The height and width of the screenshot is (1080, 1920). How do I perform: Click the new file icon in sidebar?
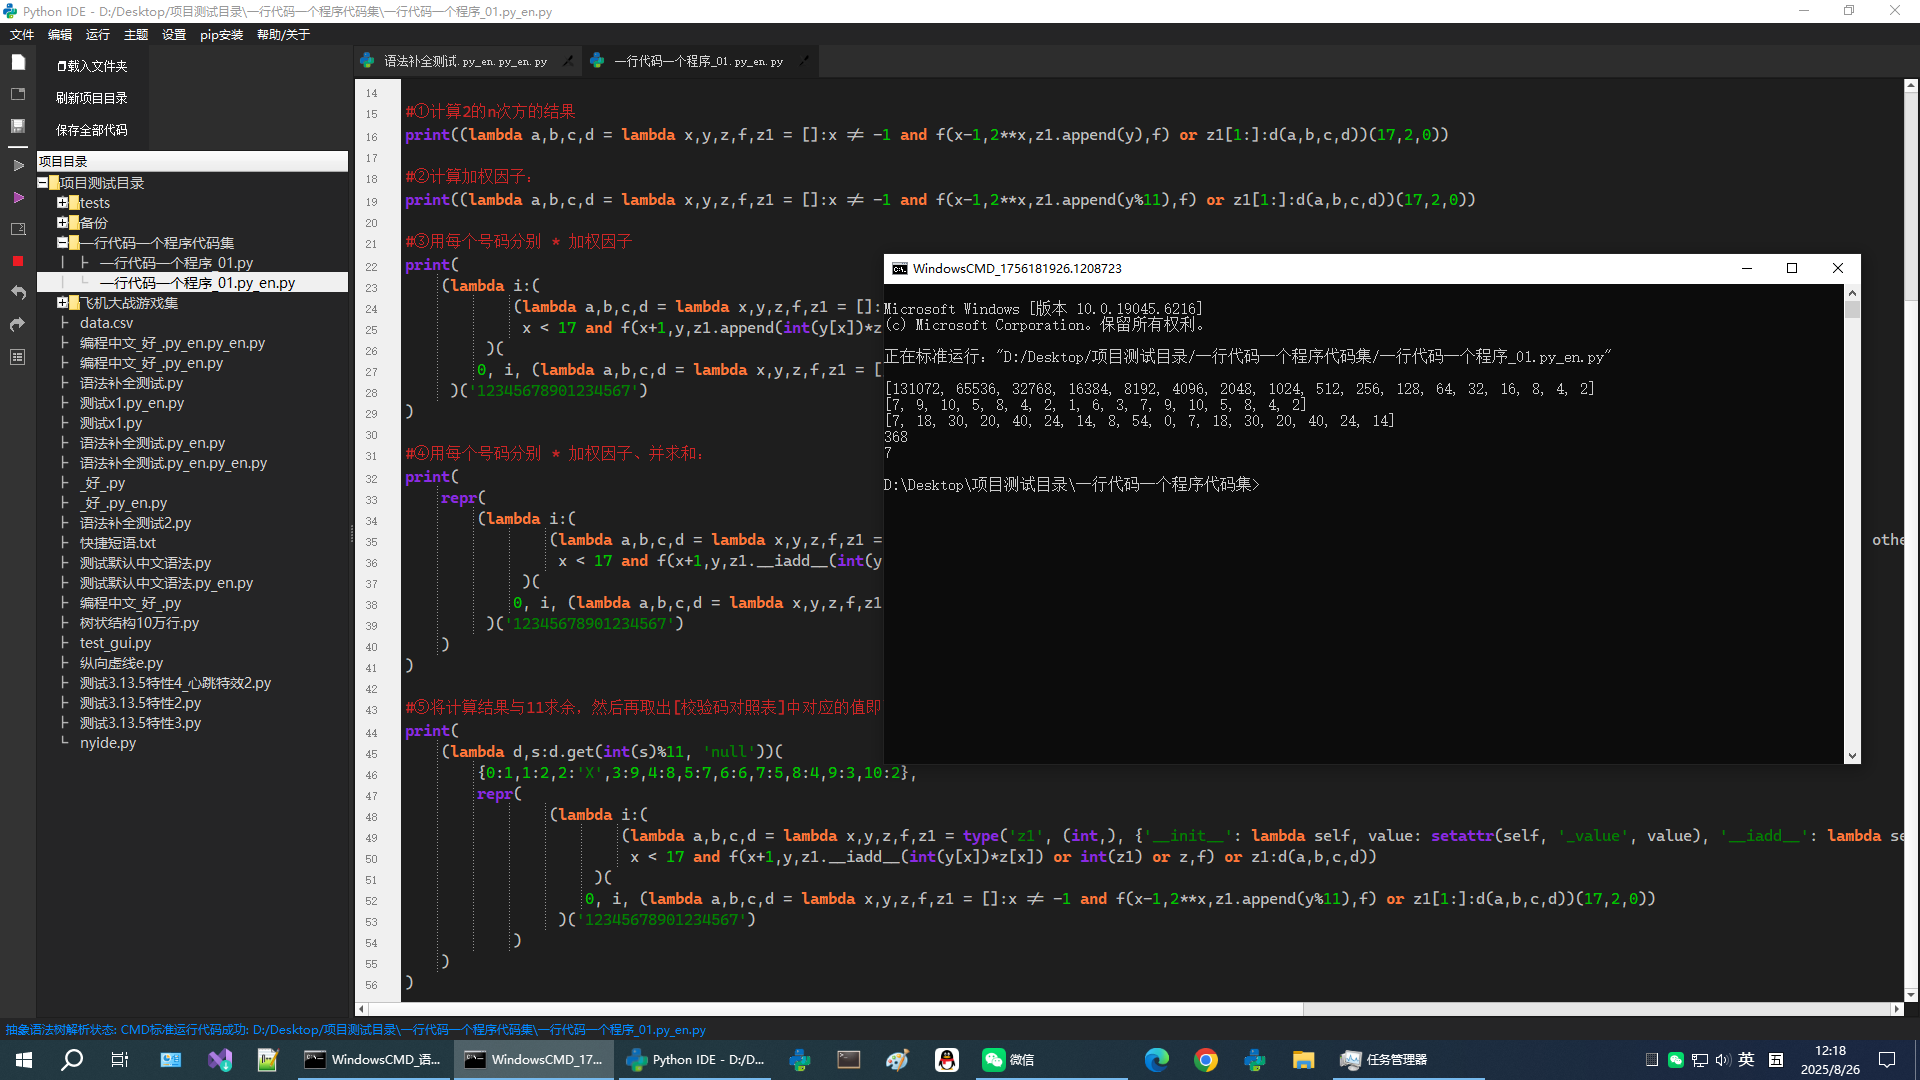pyautogui.click(x=18, y=62)
